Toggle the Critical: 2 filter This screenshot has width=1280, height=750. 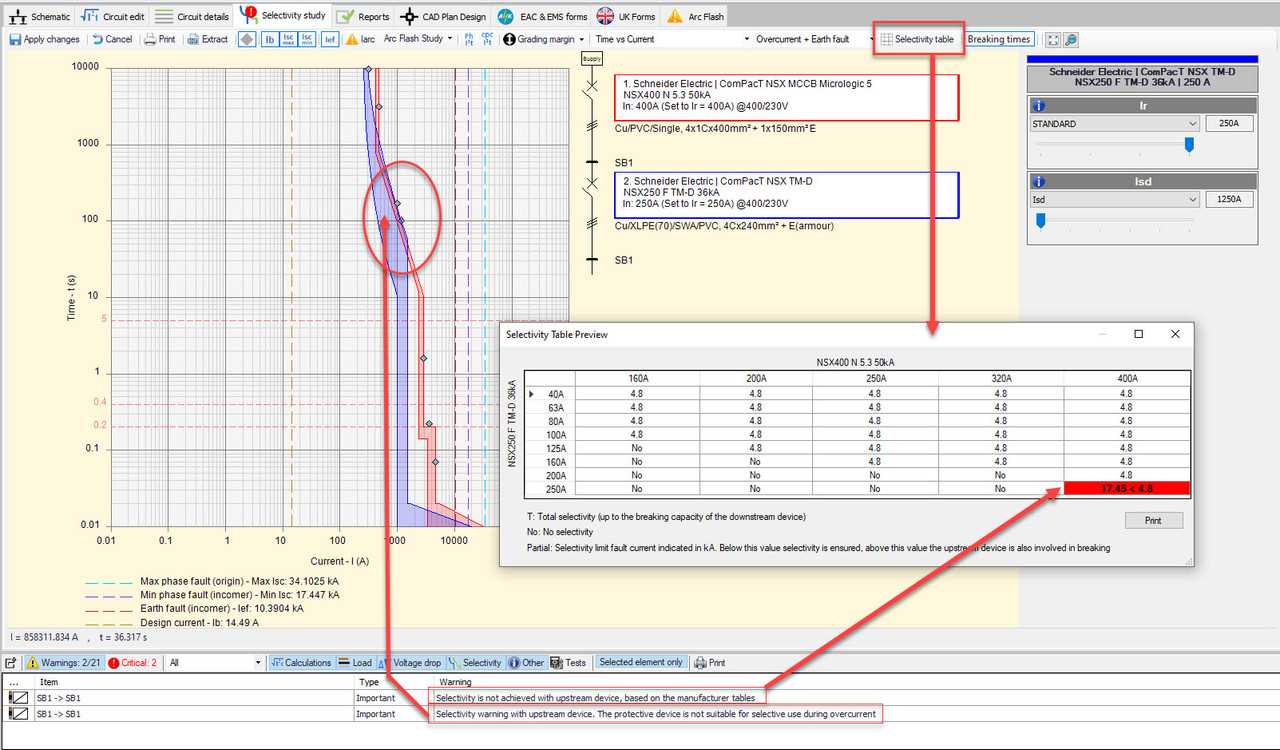tap(133, 663)
